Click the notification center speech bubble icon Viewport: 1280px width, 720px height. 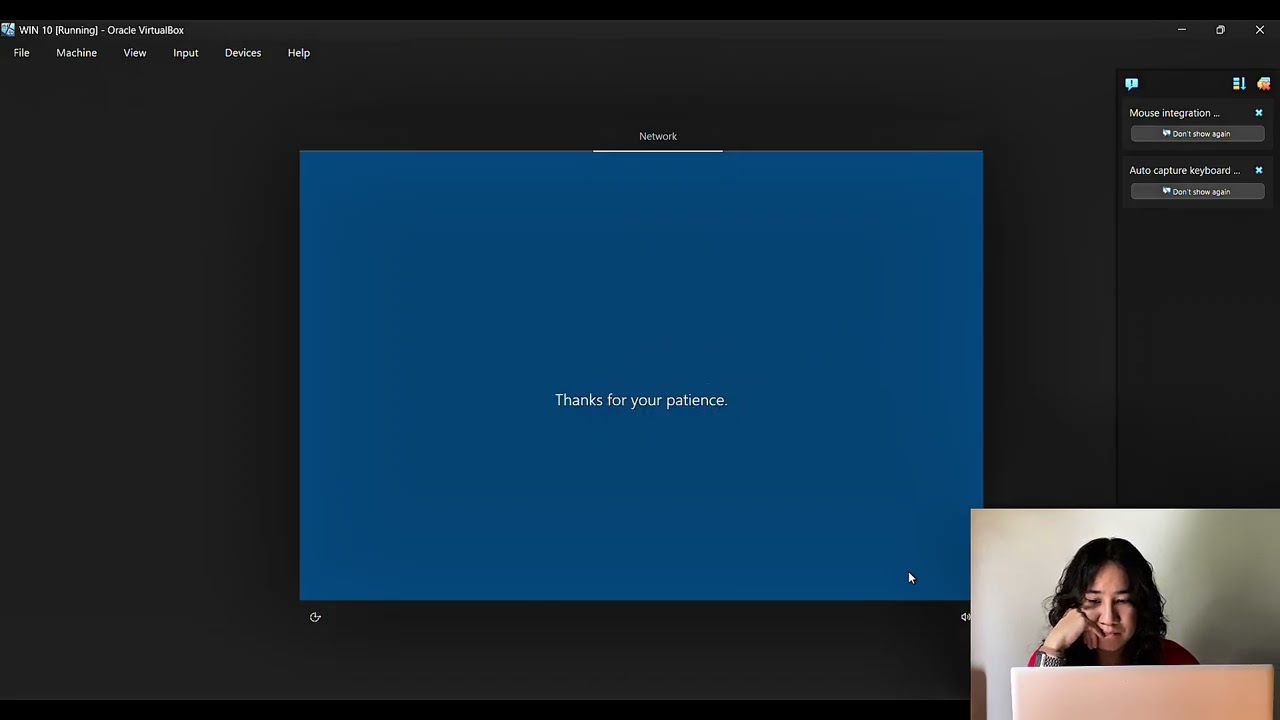pyautogui.click(x=1132, y=84)
